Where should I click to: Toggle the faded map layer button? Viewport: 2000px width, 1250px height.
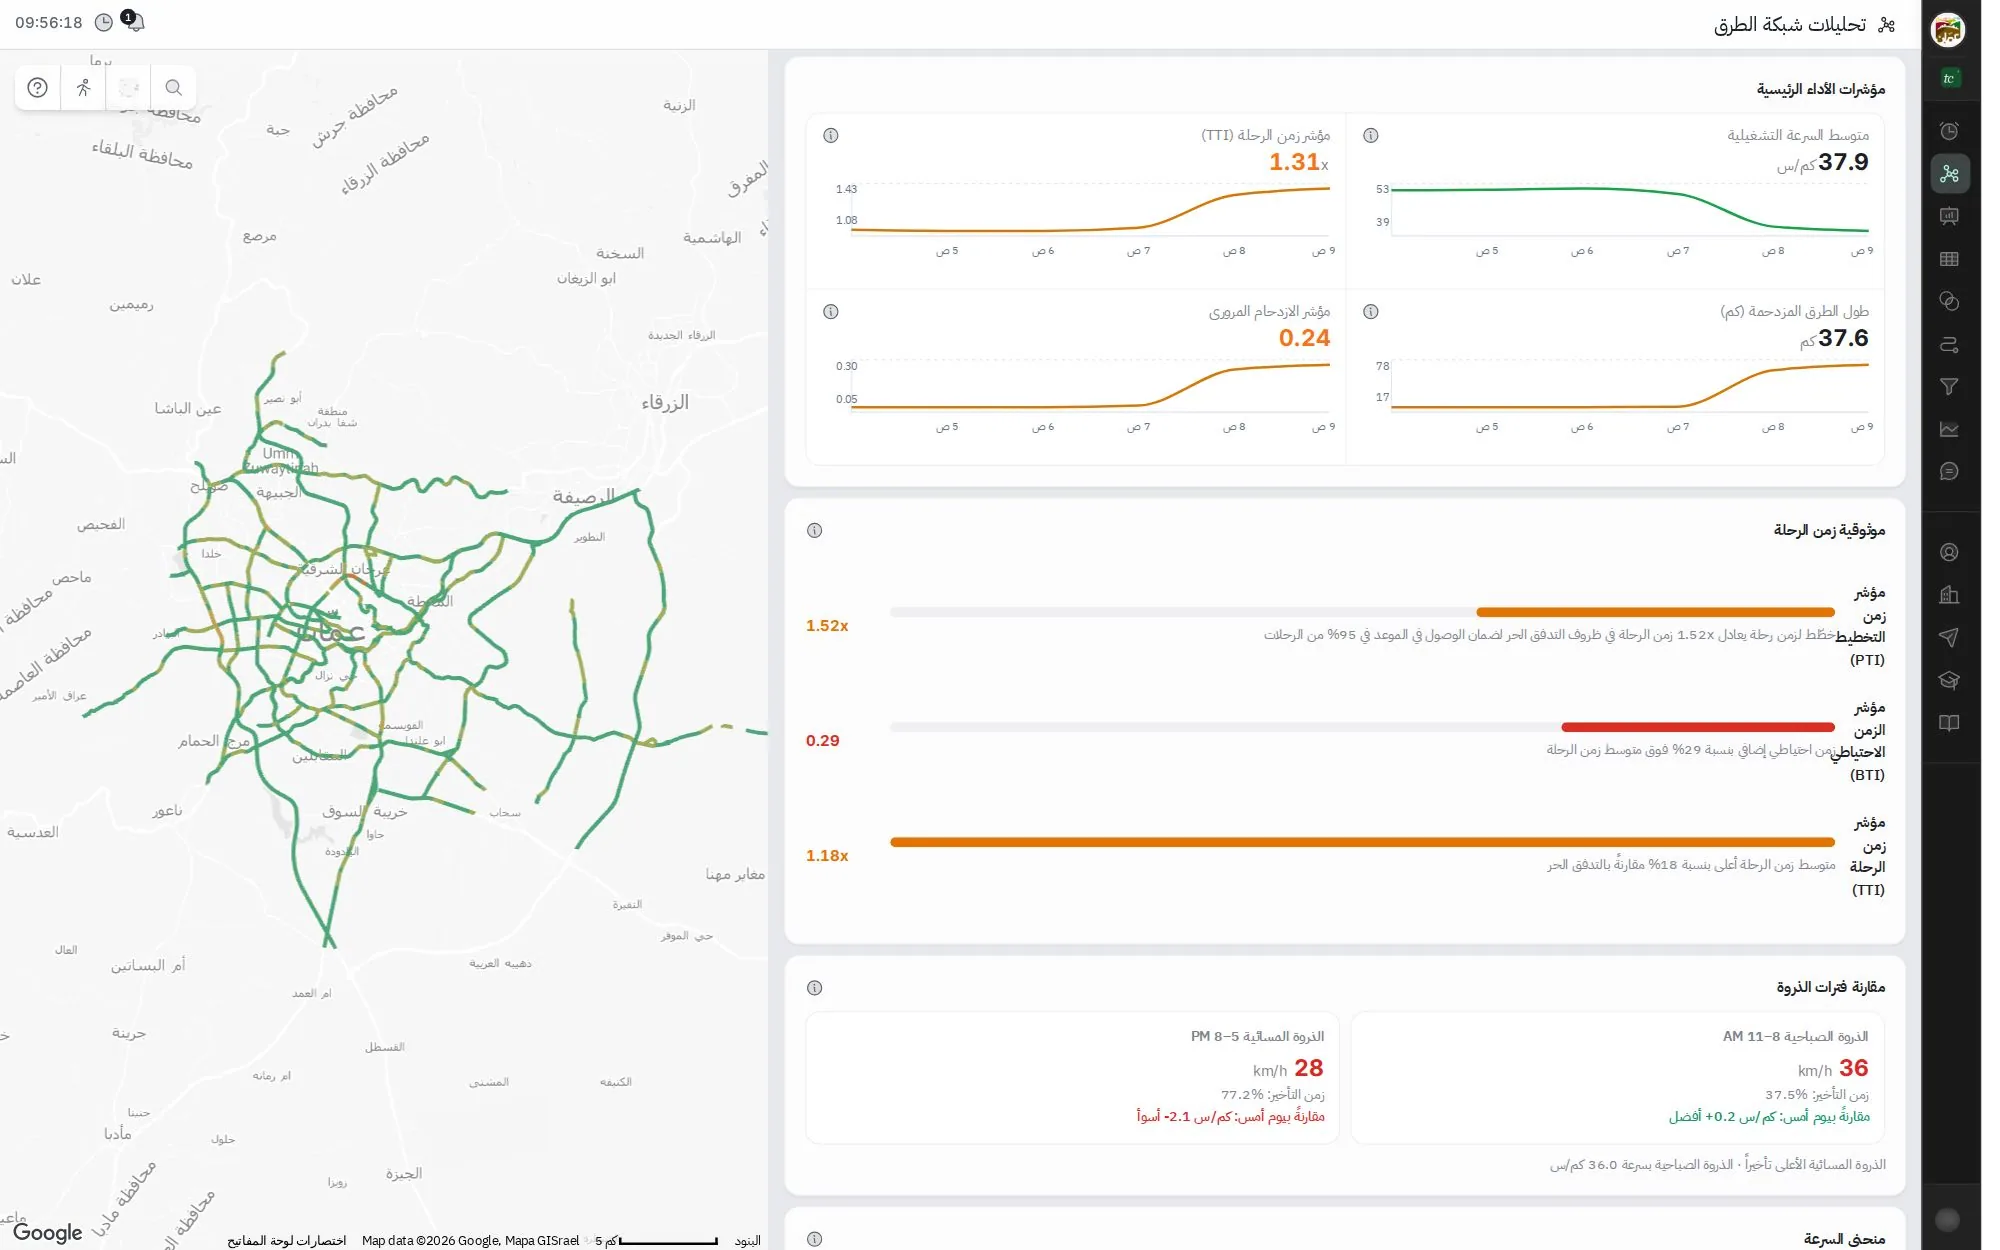pos(128,88)
